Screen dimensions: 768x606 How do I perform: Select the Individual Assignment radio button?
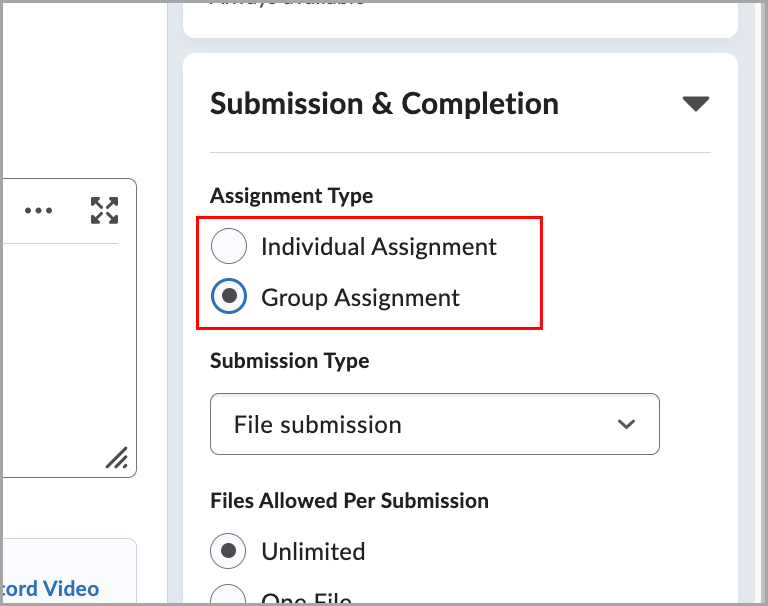click(229, 246)
